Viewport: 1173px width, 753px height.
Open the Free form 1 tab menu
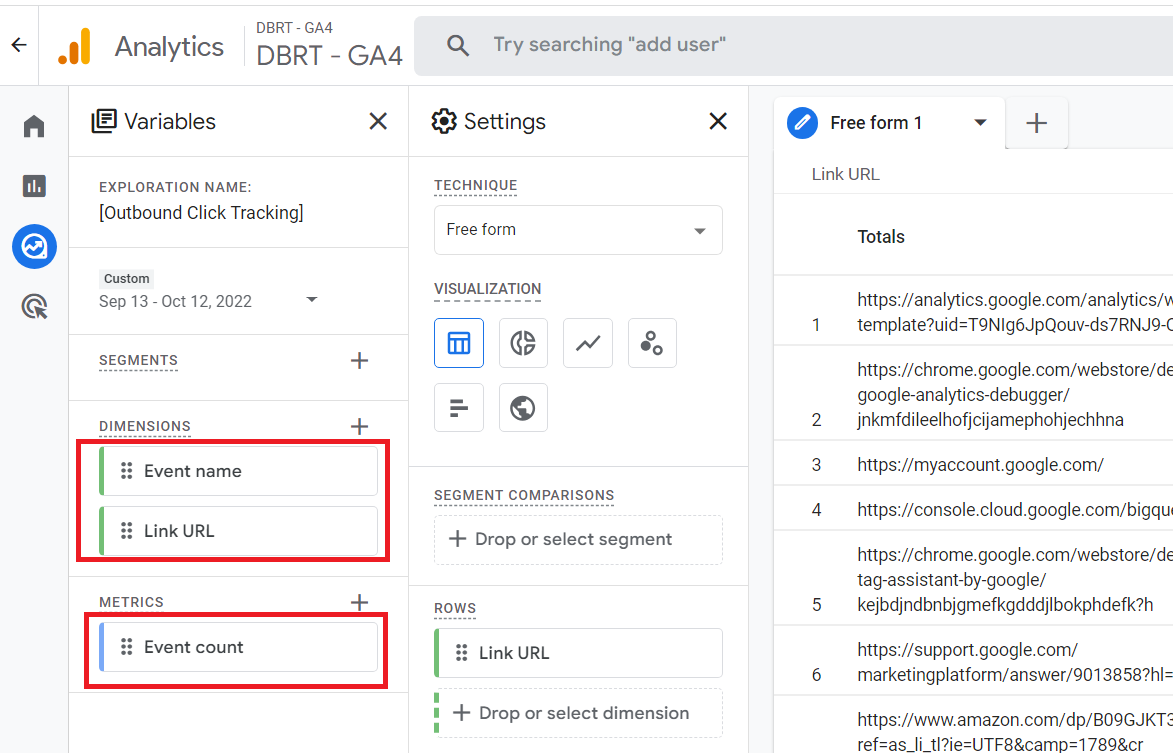(980, 123)
